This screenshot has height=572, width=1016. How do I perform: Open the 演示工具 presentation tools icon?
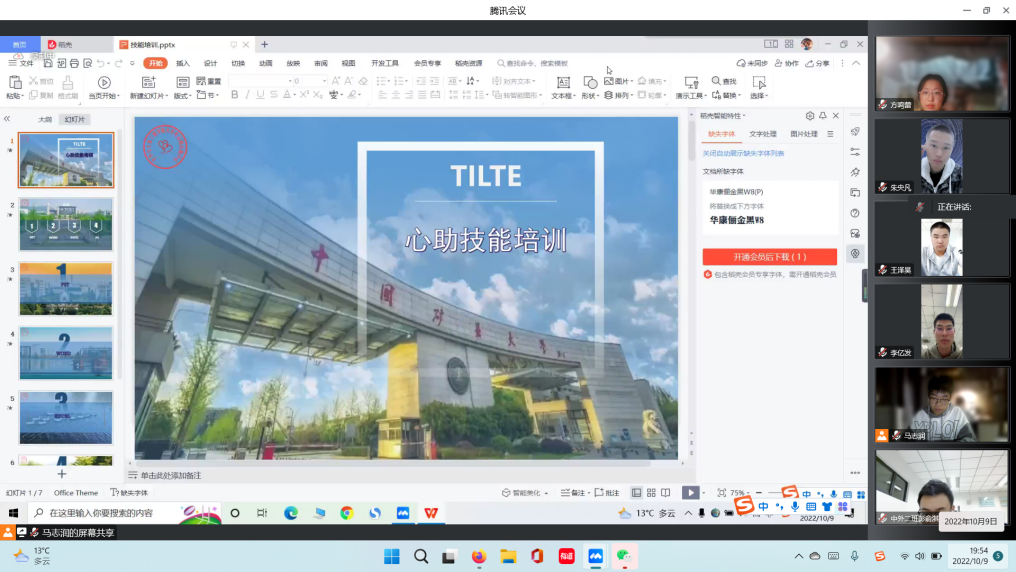pyautogui.click(x=690, y=82)
